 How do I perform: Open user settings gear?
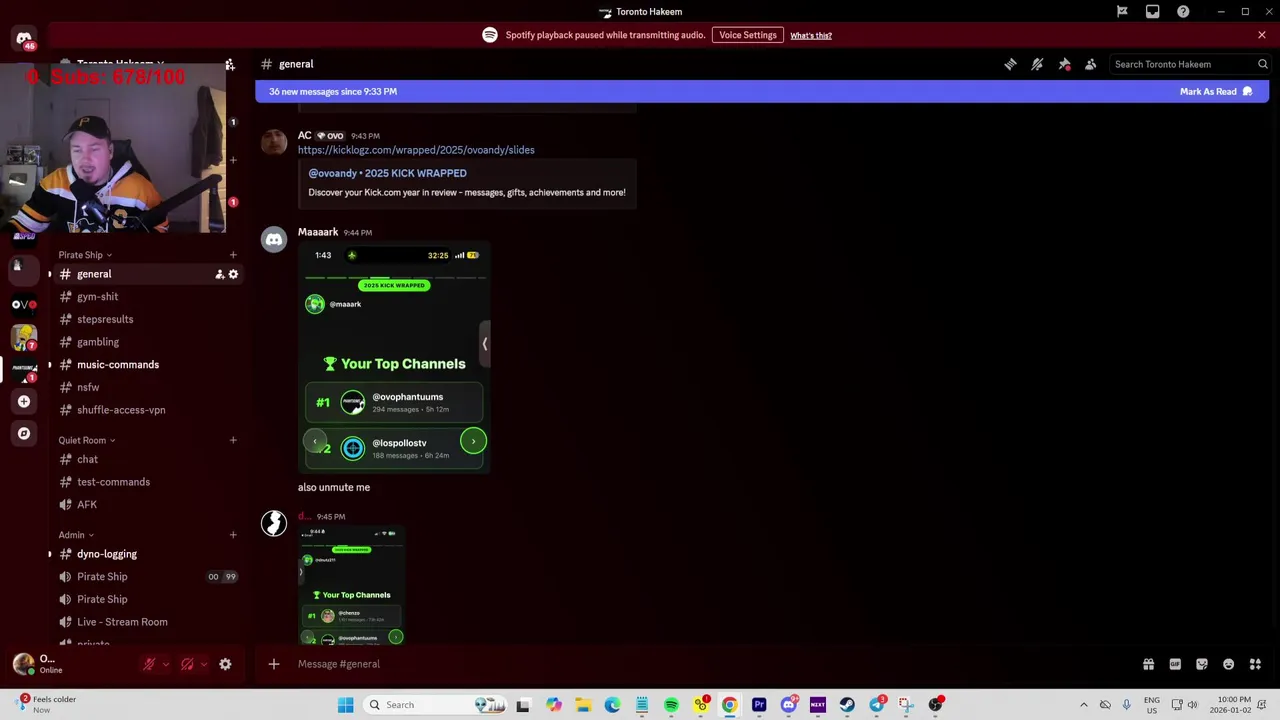tap(225, 664)
